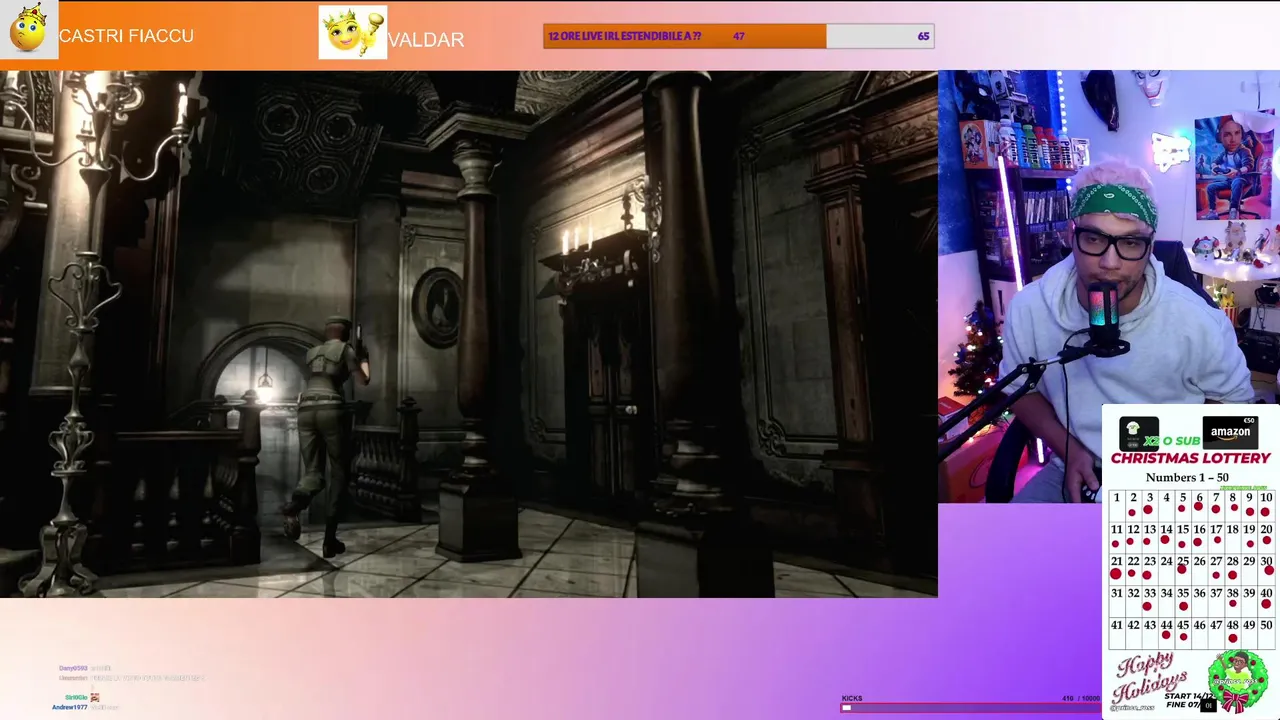Click the 410 / 10000 kicks counter

(1080, 698)
